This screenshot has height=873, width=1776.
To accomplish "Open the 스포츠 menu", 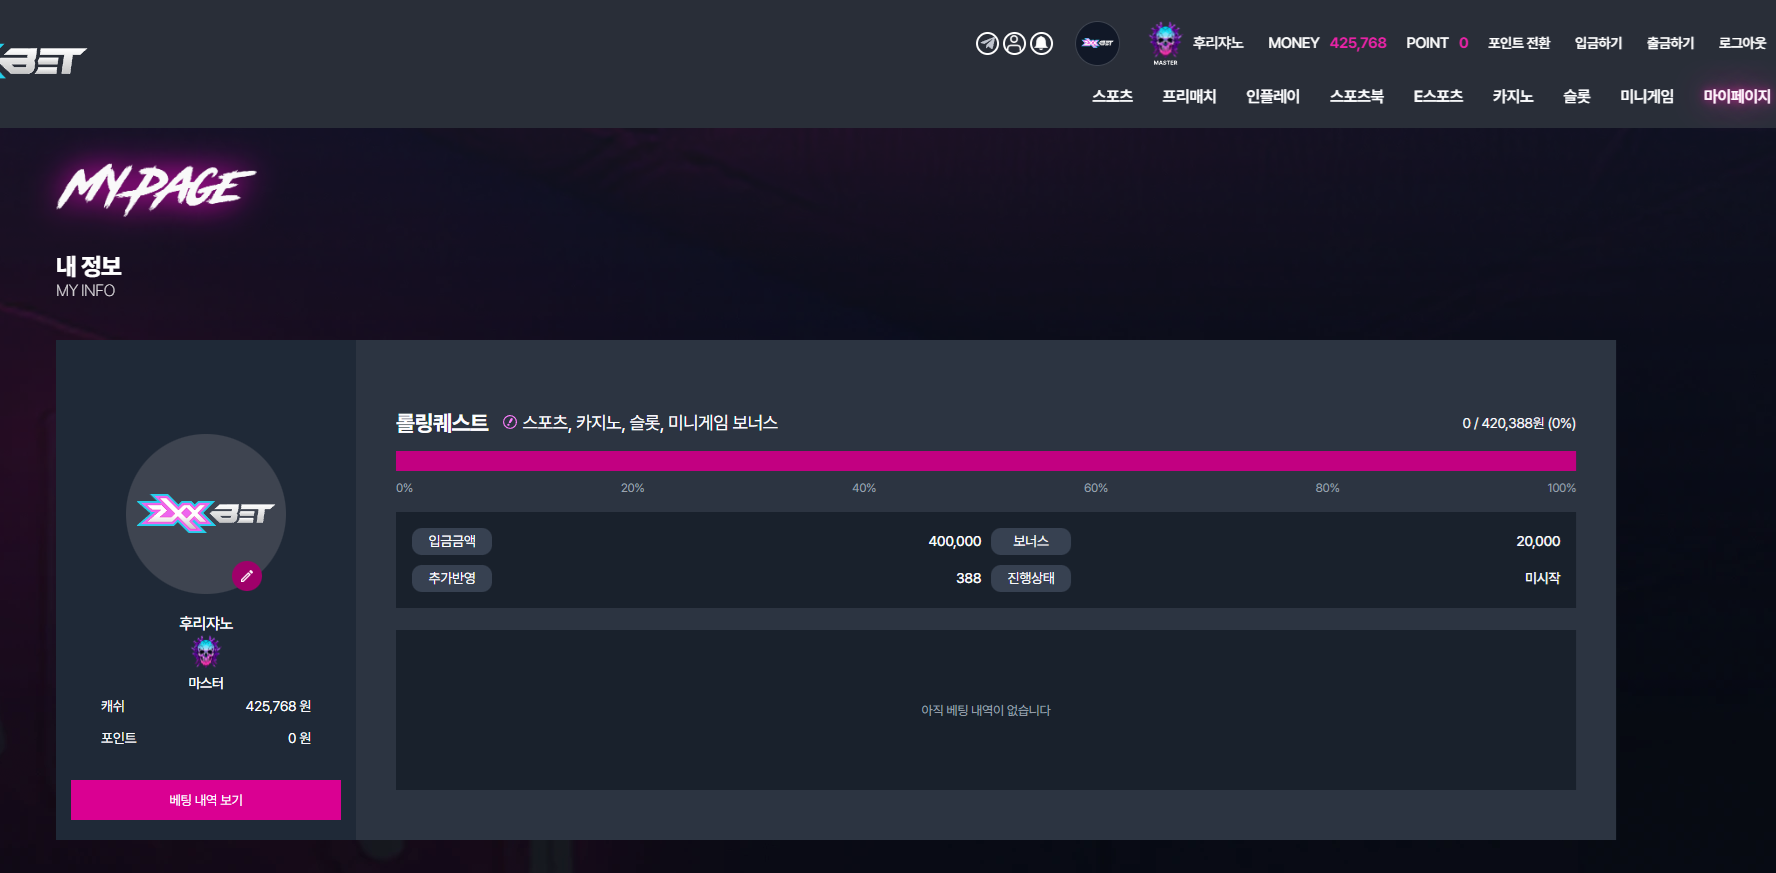I will point(1112,96).
